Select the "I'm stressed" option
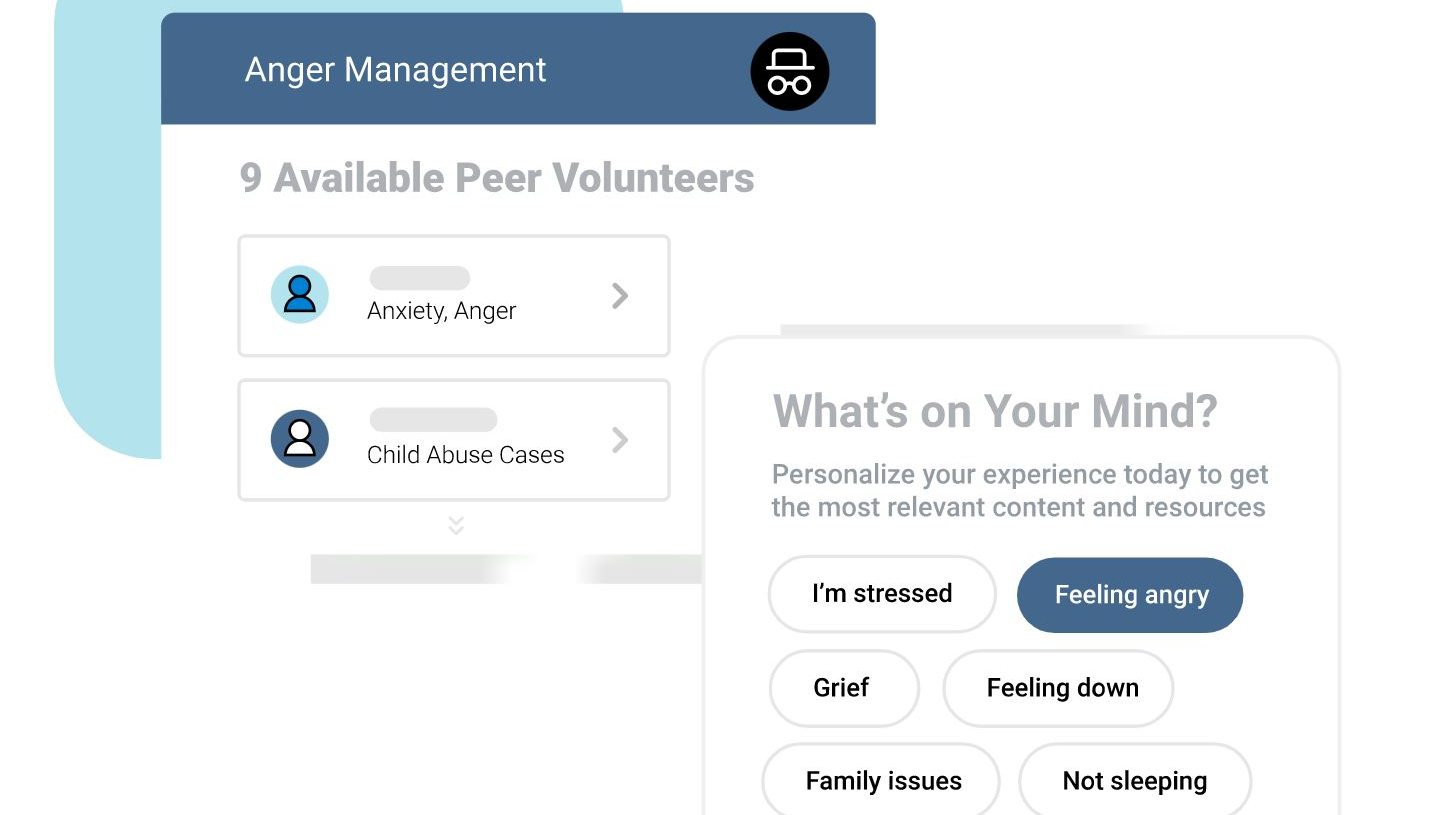The height and width of the screenshot is (815, 1450). coord(881,594)
